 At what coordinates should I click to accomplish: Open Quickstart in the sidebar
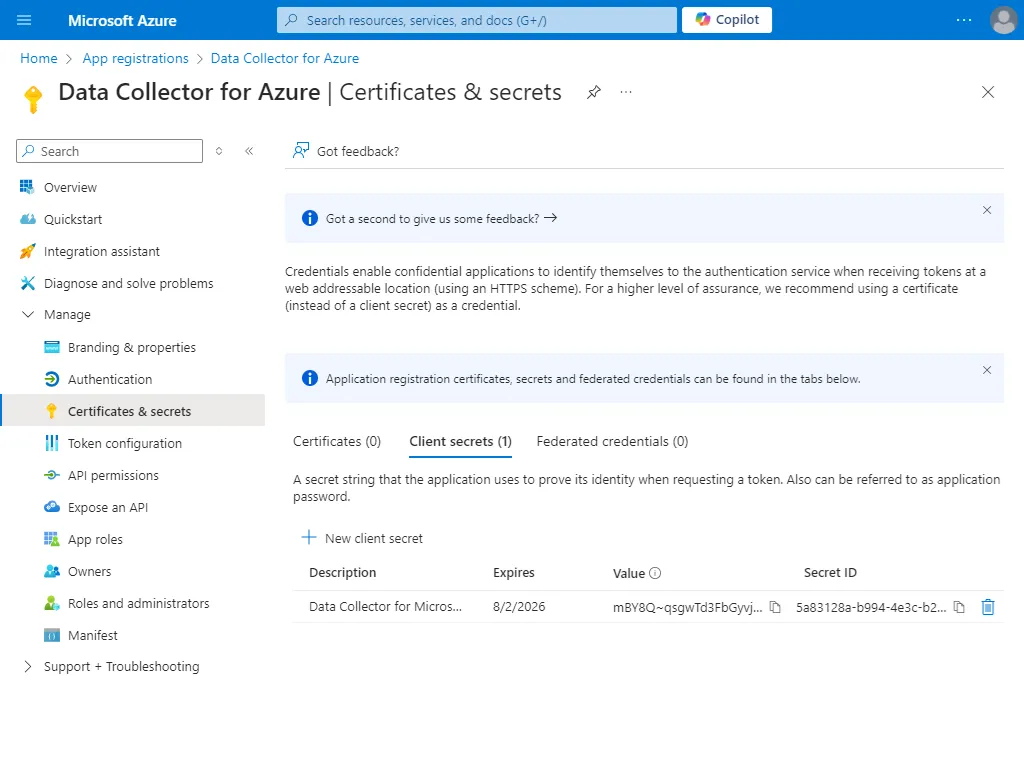coord(72,219)
